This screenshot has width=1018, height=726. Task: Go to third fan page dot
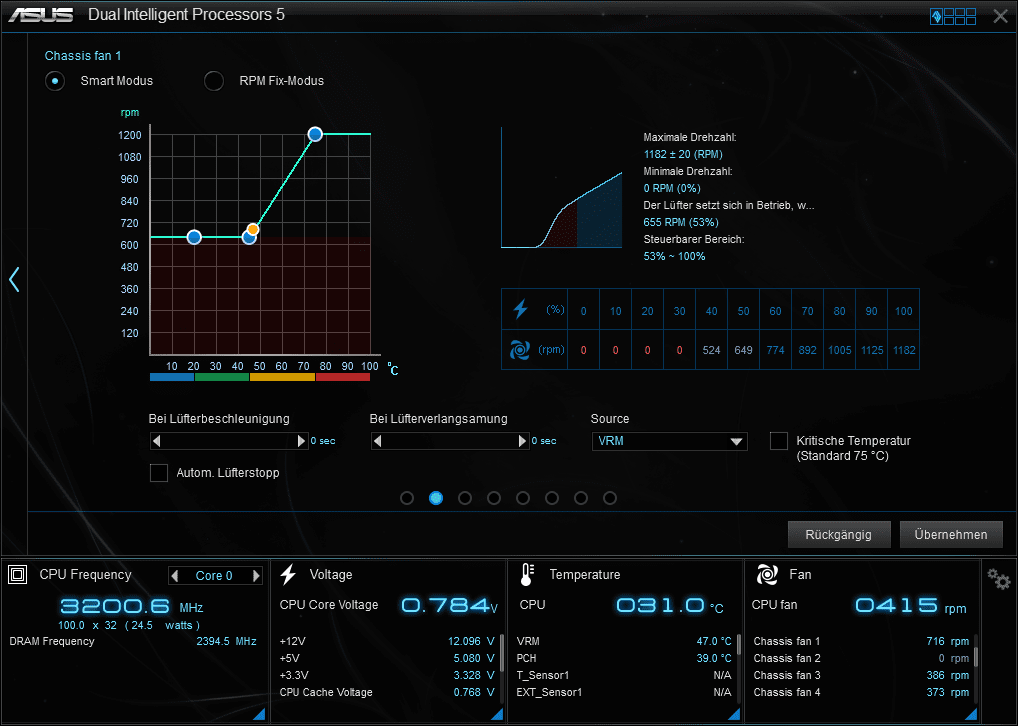pyautogui.click(x=465, y=498)
